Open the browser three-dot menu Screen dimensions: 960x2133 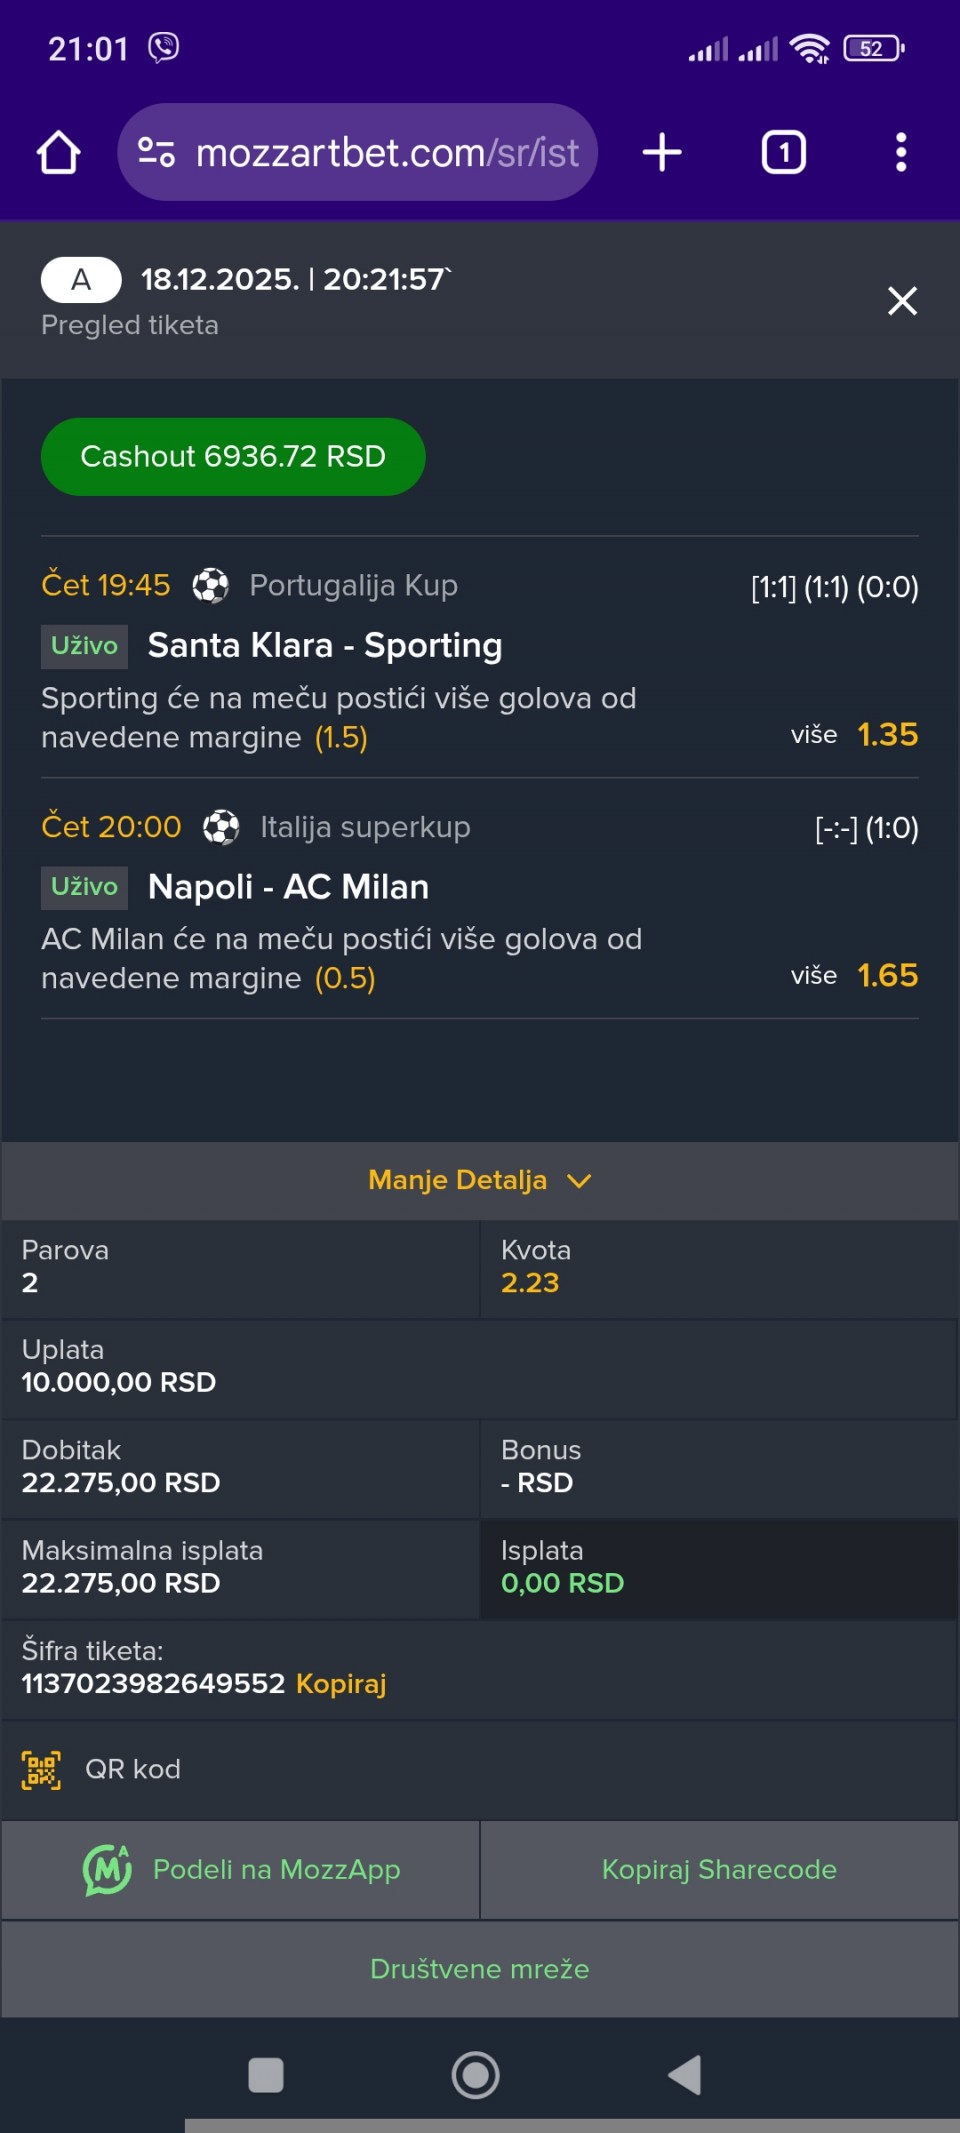(x=900, y=153)
